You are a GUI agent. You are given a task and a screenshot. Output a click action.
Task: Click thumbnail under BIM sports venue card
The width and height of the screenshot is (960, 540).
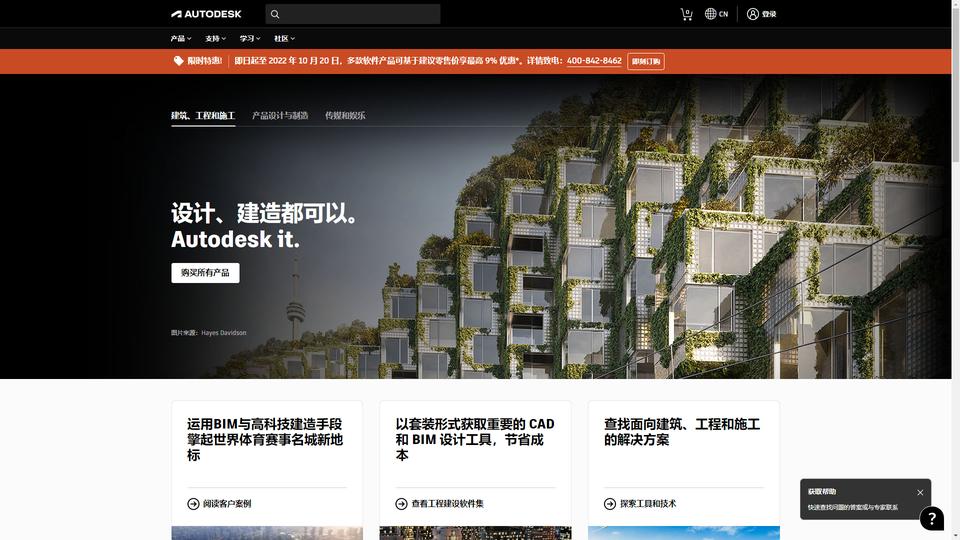pyautogui.click(x=267, y=533)
